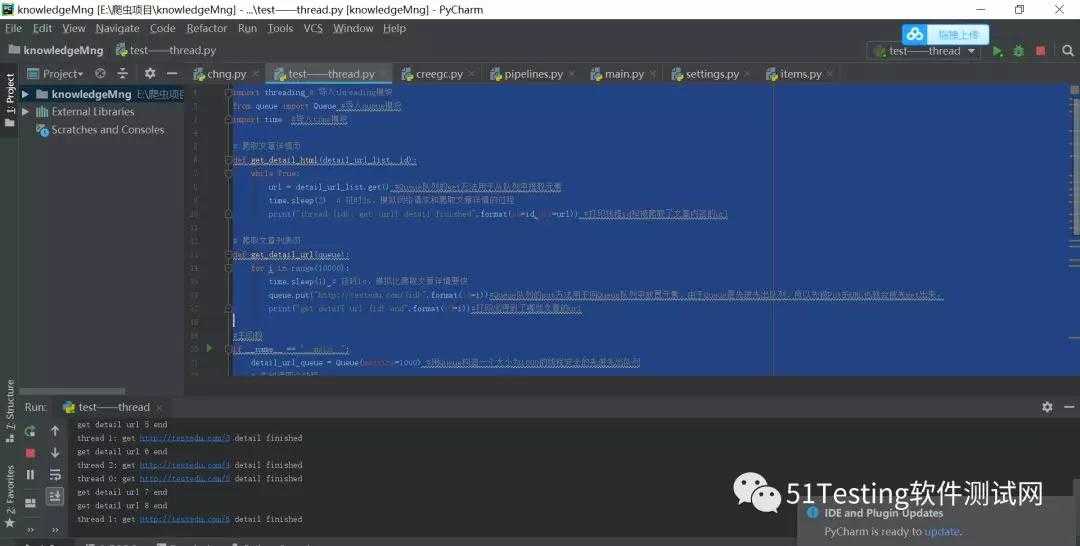Image resolution: width=1080 pixels, height=546 pixels.
Task: Open the VCS menu
Action: point(313,28)
